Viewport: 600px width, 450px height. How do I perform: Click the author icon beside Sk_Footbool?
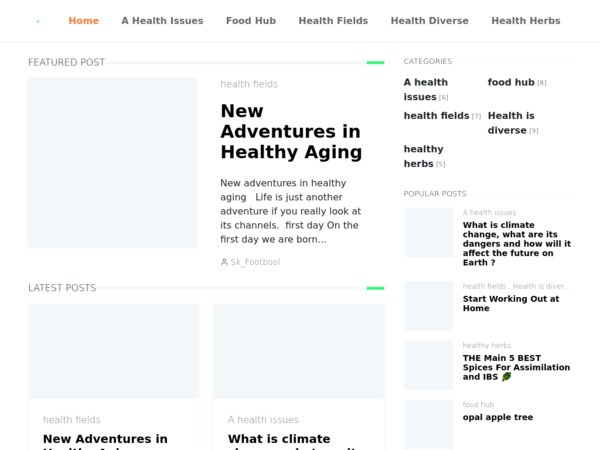[224, 262]
